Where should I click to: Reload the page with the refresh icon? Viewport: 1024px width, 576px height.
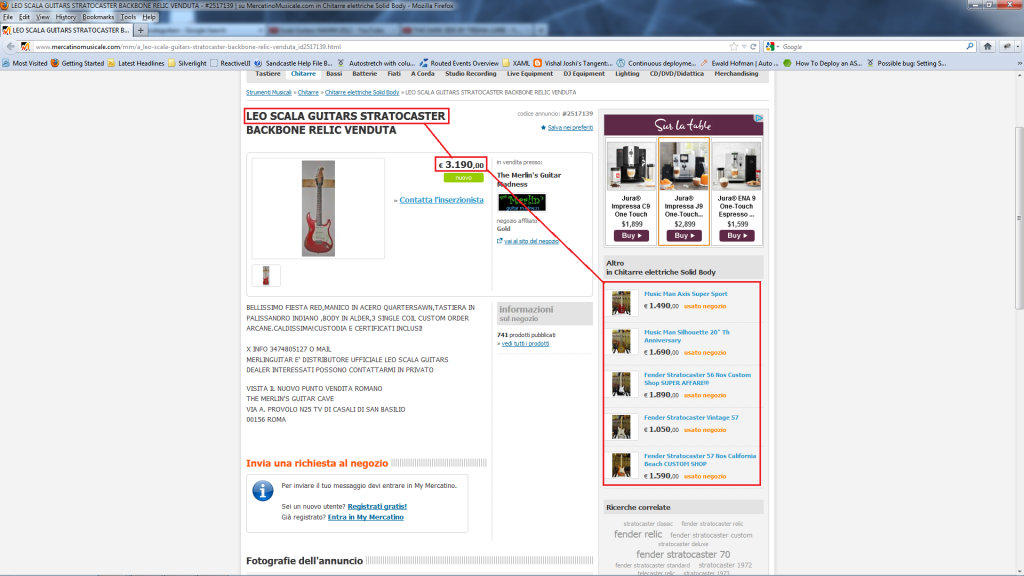(753, 46)
